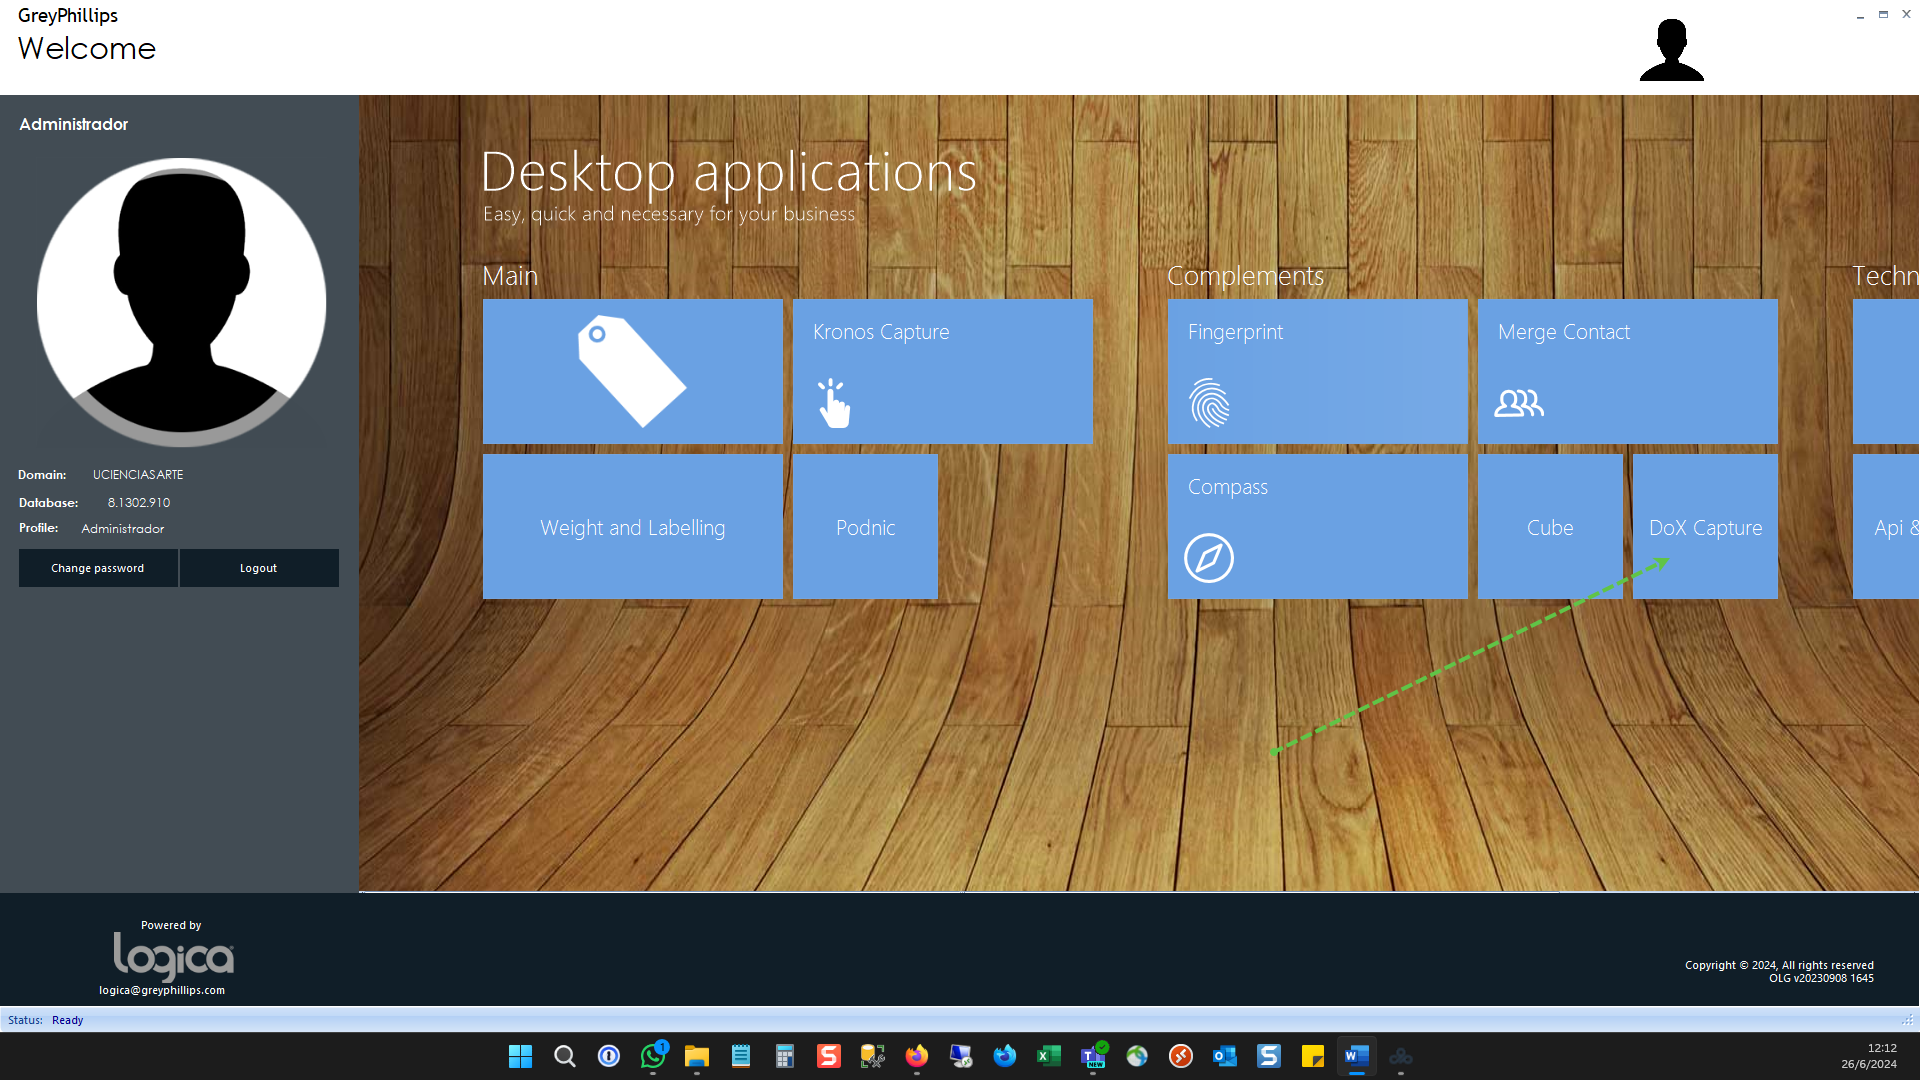
Task: Launch the Merge Contact tile
Action: (1627, 371)
